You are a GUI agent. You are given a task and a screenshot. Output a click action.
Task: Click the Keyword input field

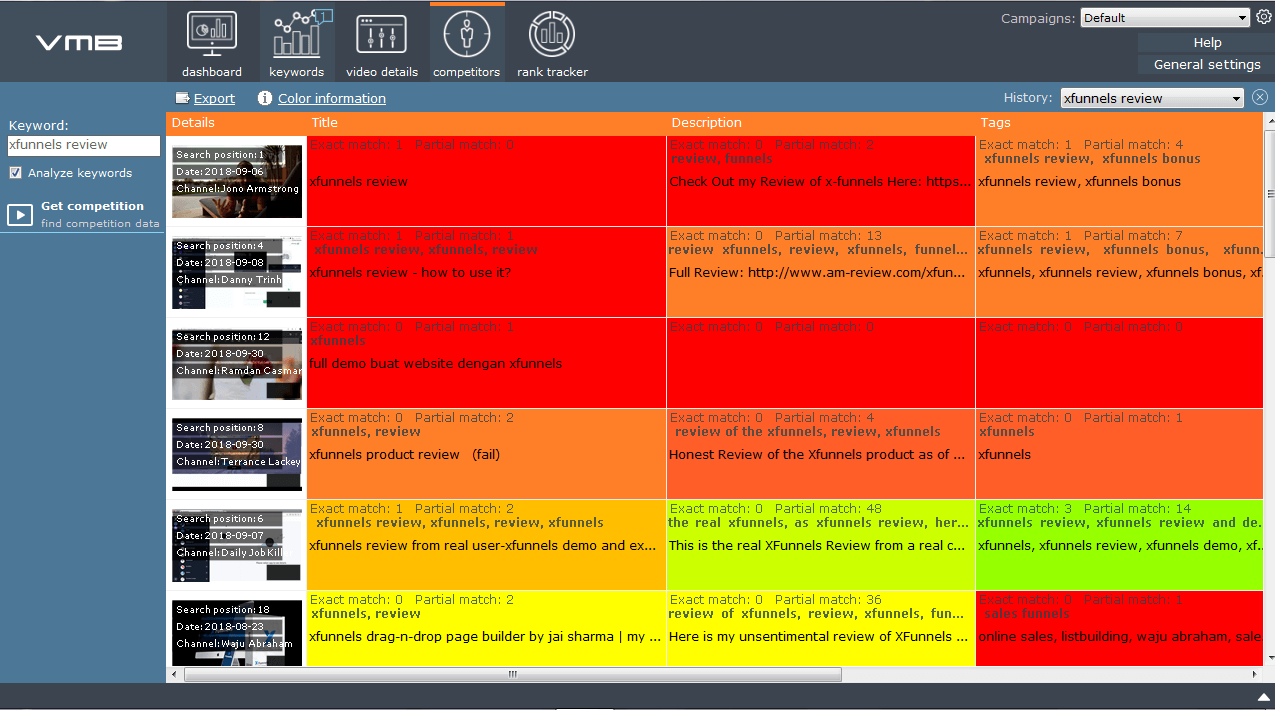(x=83, y=146)
